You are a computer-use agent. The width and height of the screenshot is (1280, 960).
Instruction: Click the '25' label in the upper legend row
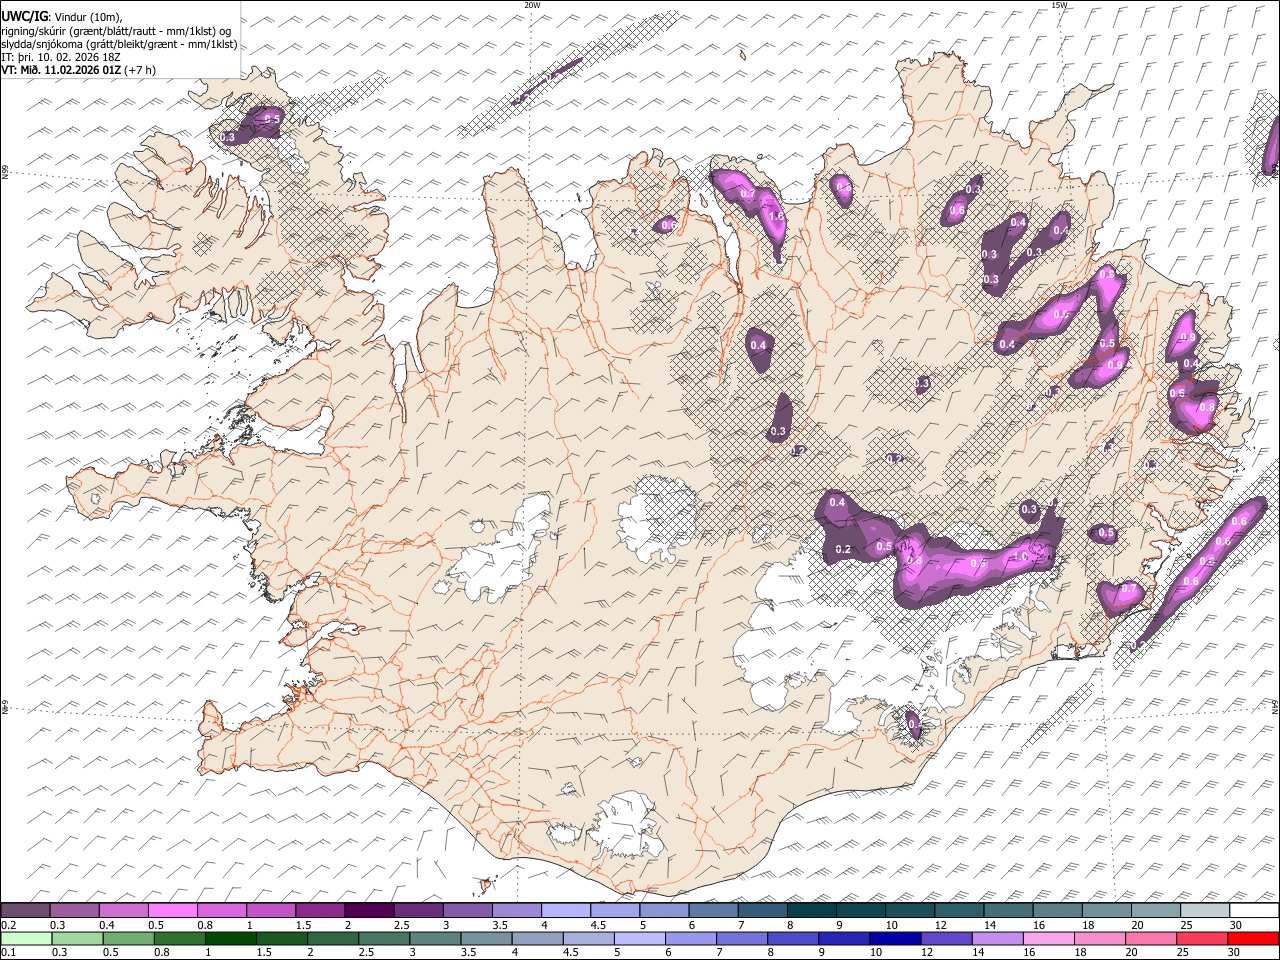pos(1186,925)
